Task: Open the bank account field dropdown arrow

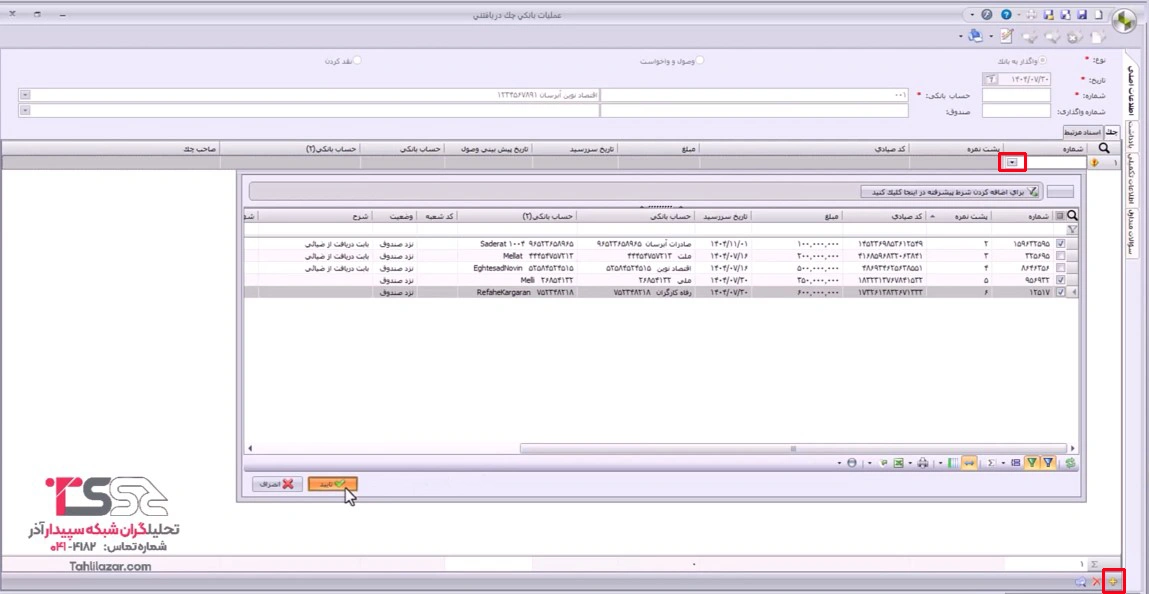Action: tap(25, 94)
